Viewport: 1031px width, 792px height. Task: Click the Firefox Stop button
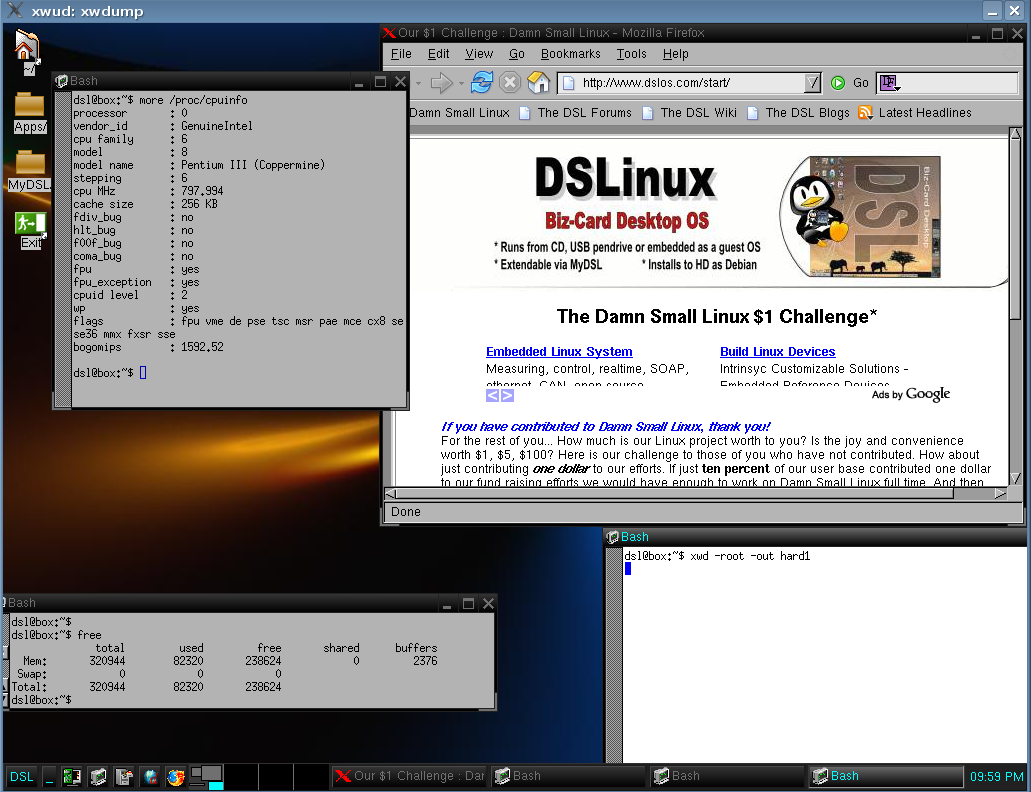click(510, 82)
